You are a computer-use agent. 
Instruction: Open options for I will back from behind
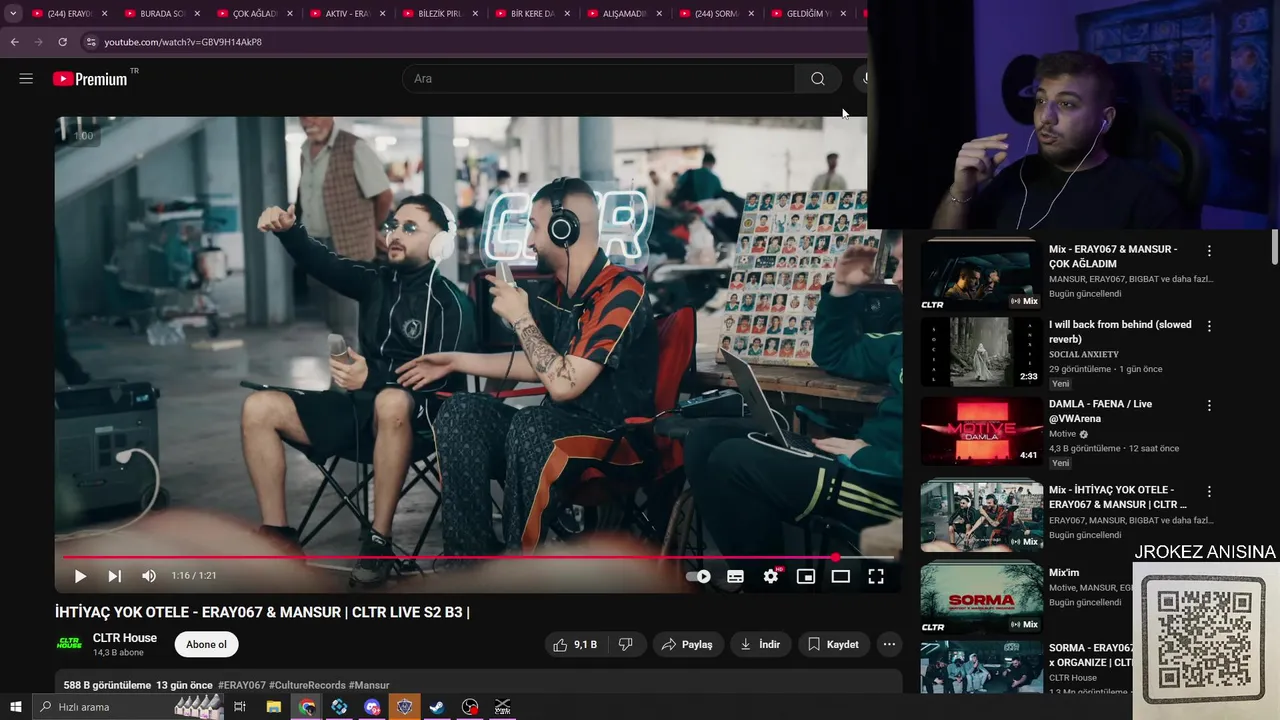click(x=1209, y=326)
